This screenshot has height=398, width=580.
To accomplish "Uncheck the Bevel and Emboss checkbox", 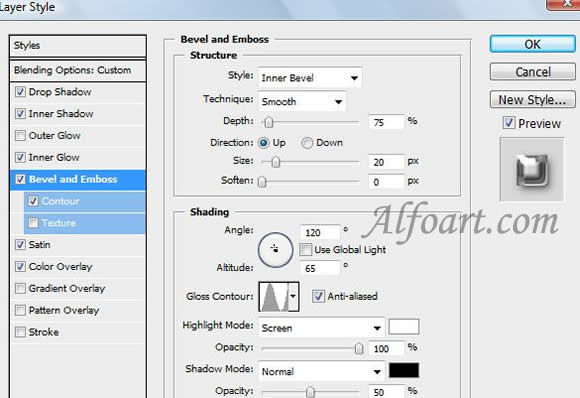I will tap(20, 179).
